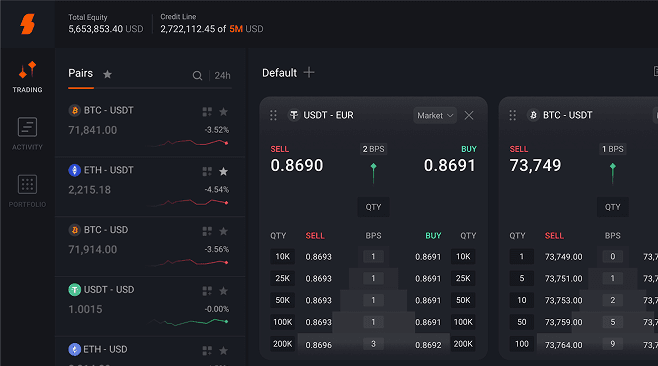Add BTC - USD widget via grid icon

point(207,231)
